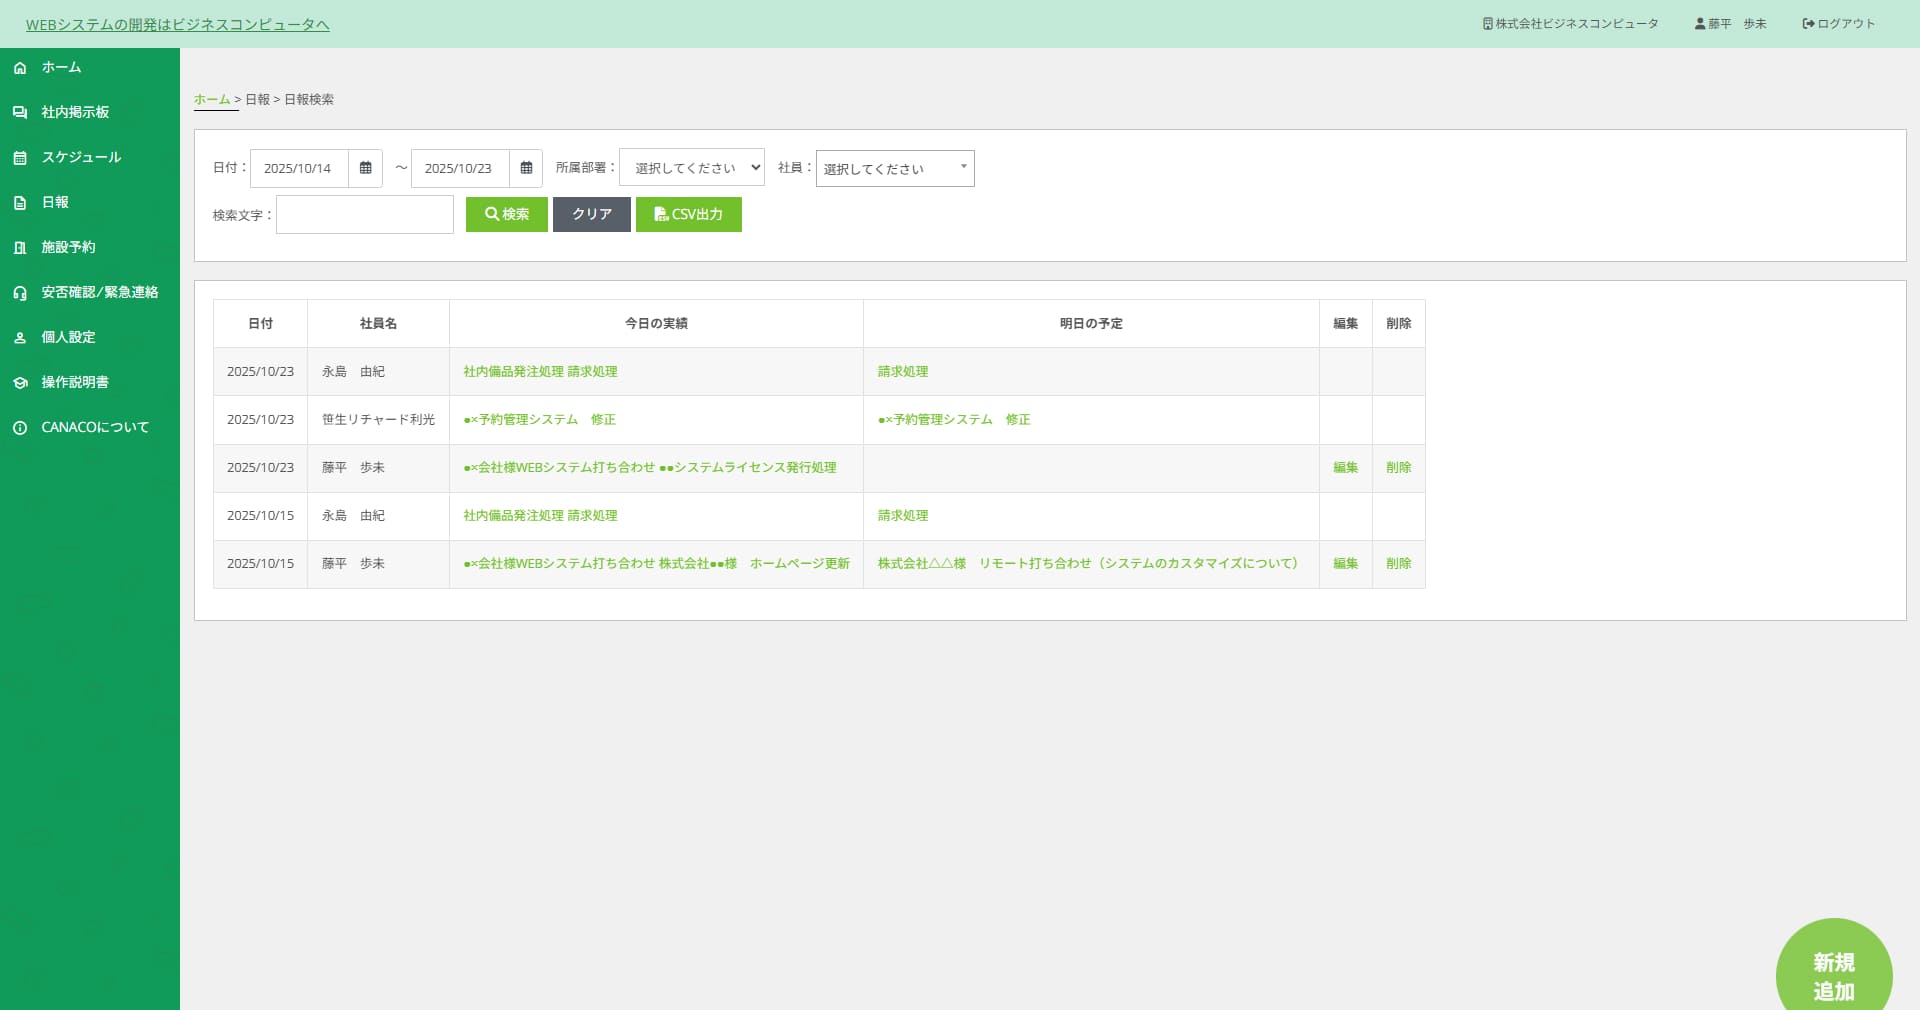Expand the 所属部署 department dropdown
This screenshot has width=1920, height=1010.
pyautogui.click(x=691, y=168)
